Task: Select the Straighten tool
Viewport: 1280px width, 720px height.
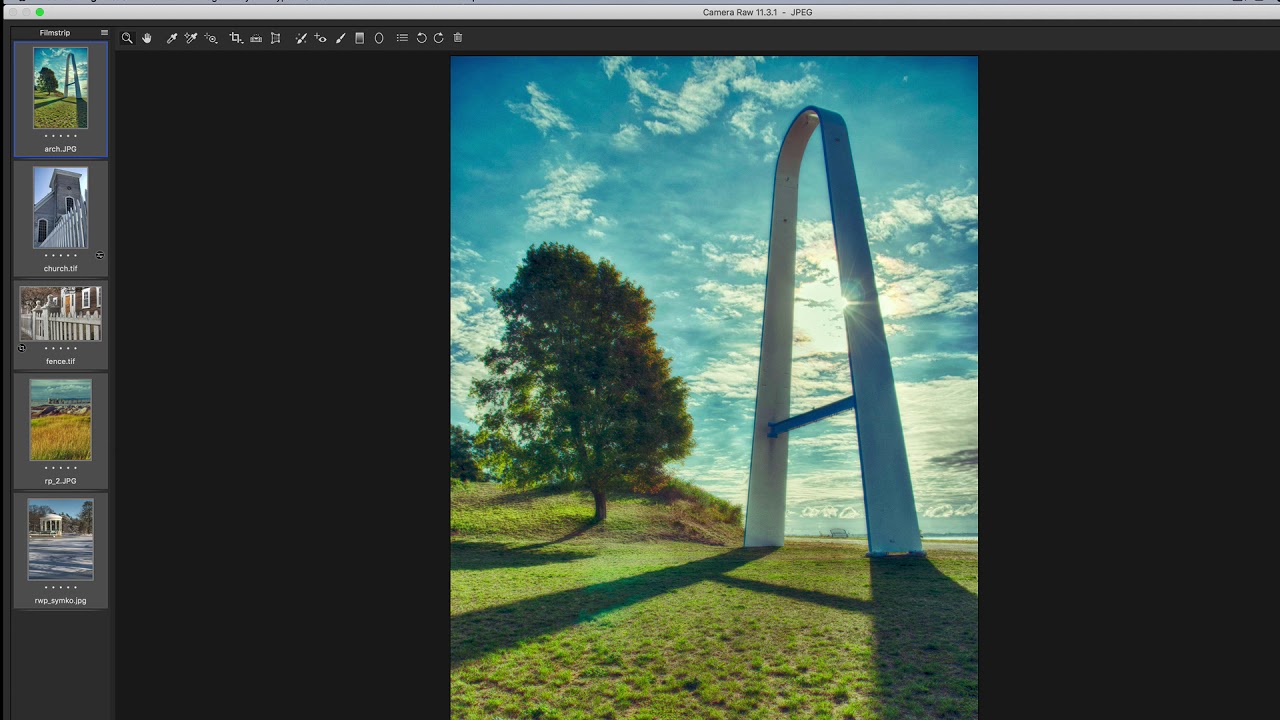Action: (x=256, y=38)
